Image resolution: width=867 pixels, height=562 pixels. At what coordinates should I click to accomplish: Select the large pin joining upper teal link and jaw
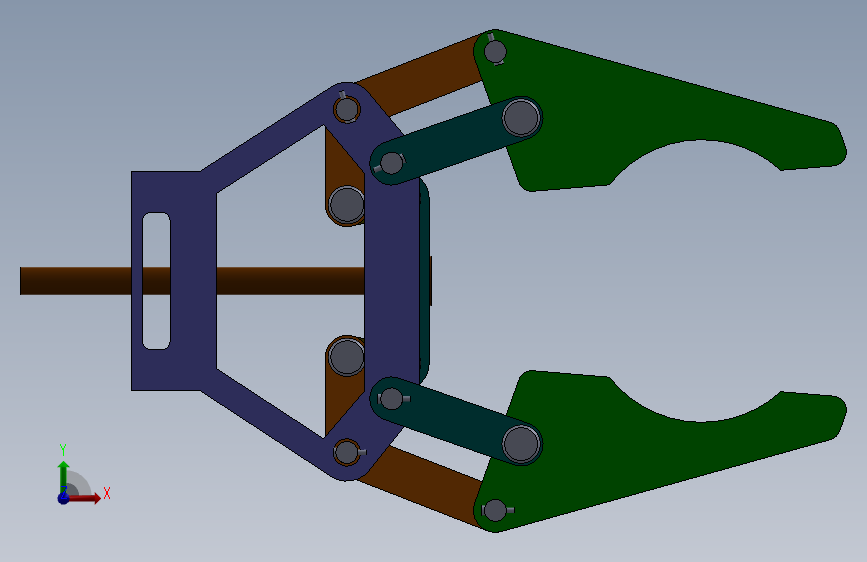tap(521, 118)
